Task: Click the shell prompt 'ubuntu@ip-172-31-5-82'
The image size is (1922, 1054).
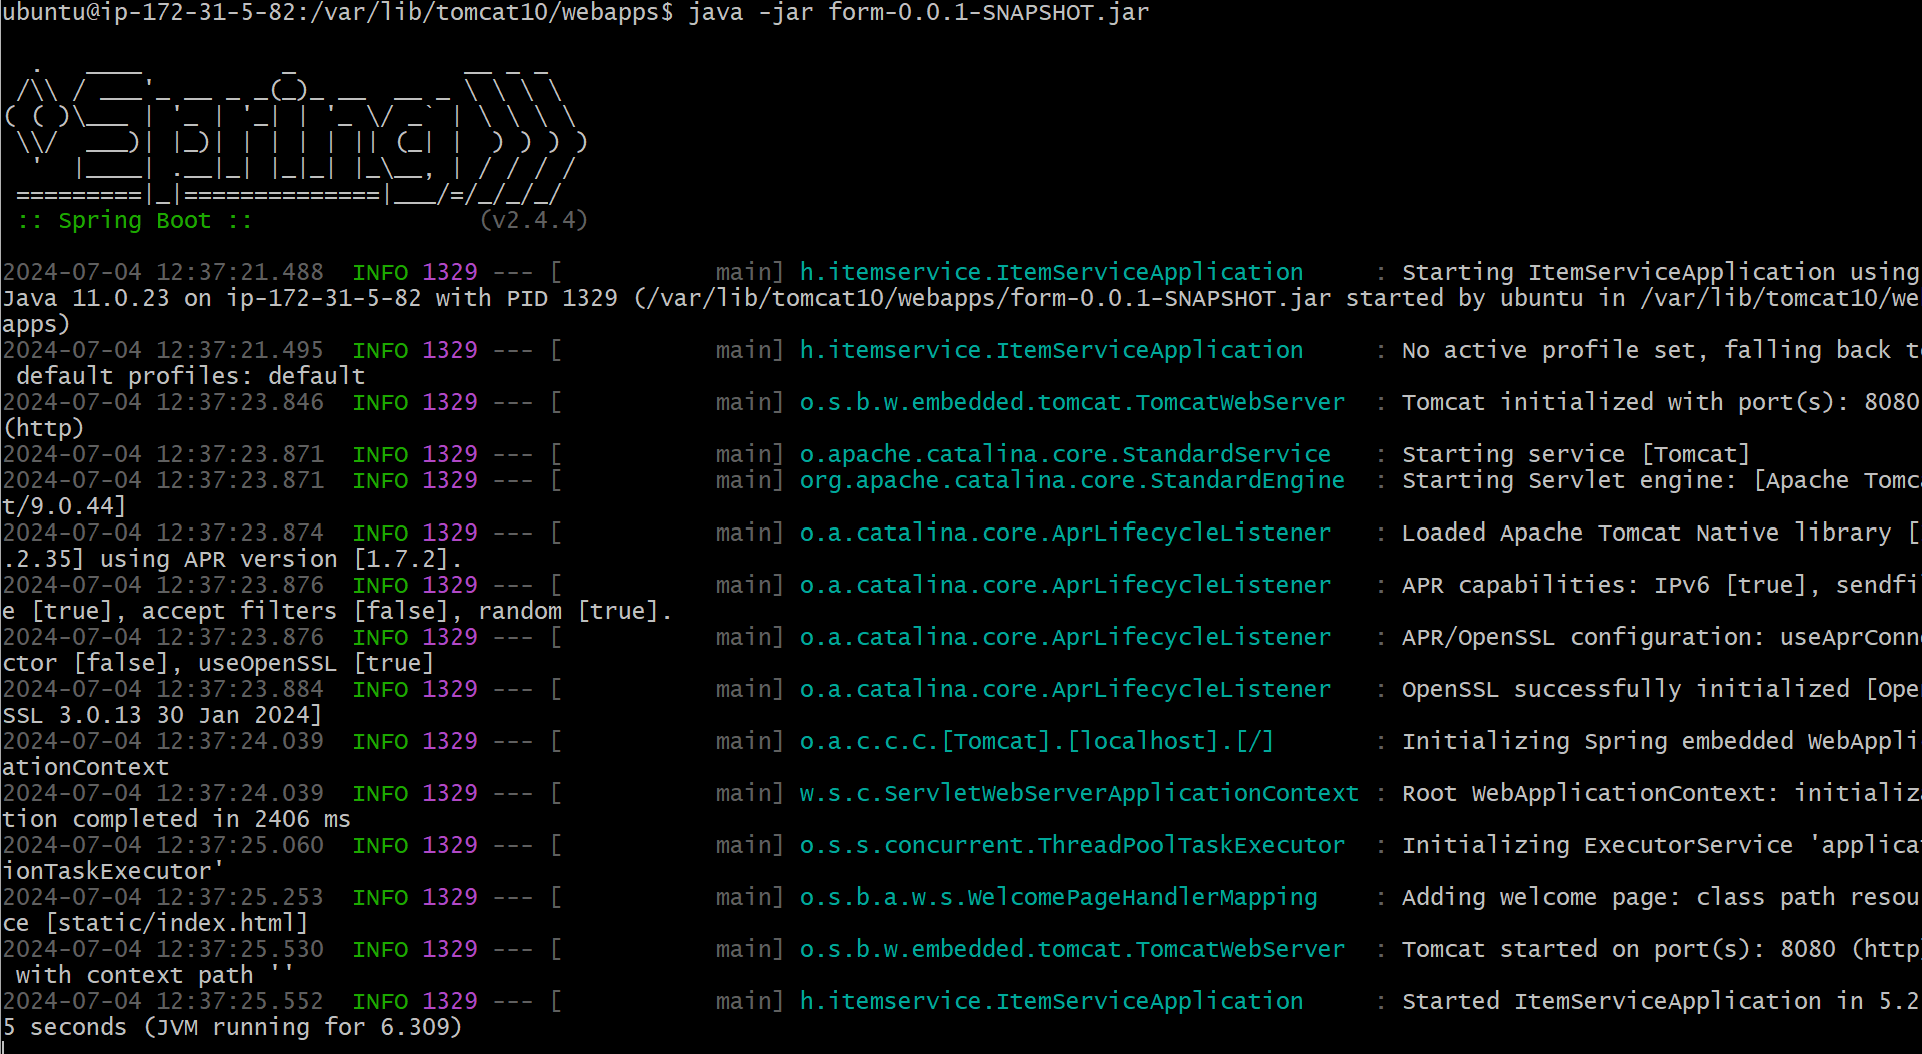Action: pos(149,13)
